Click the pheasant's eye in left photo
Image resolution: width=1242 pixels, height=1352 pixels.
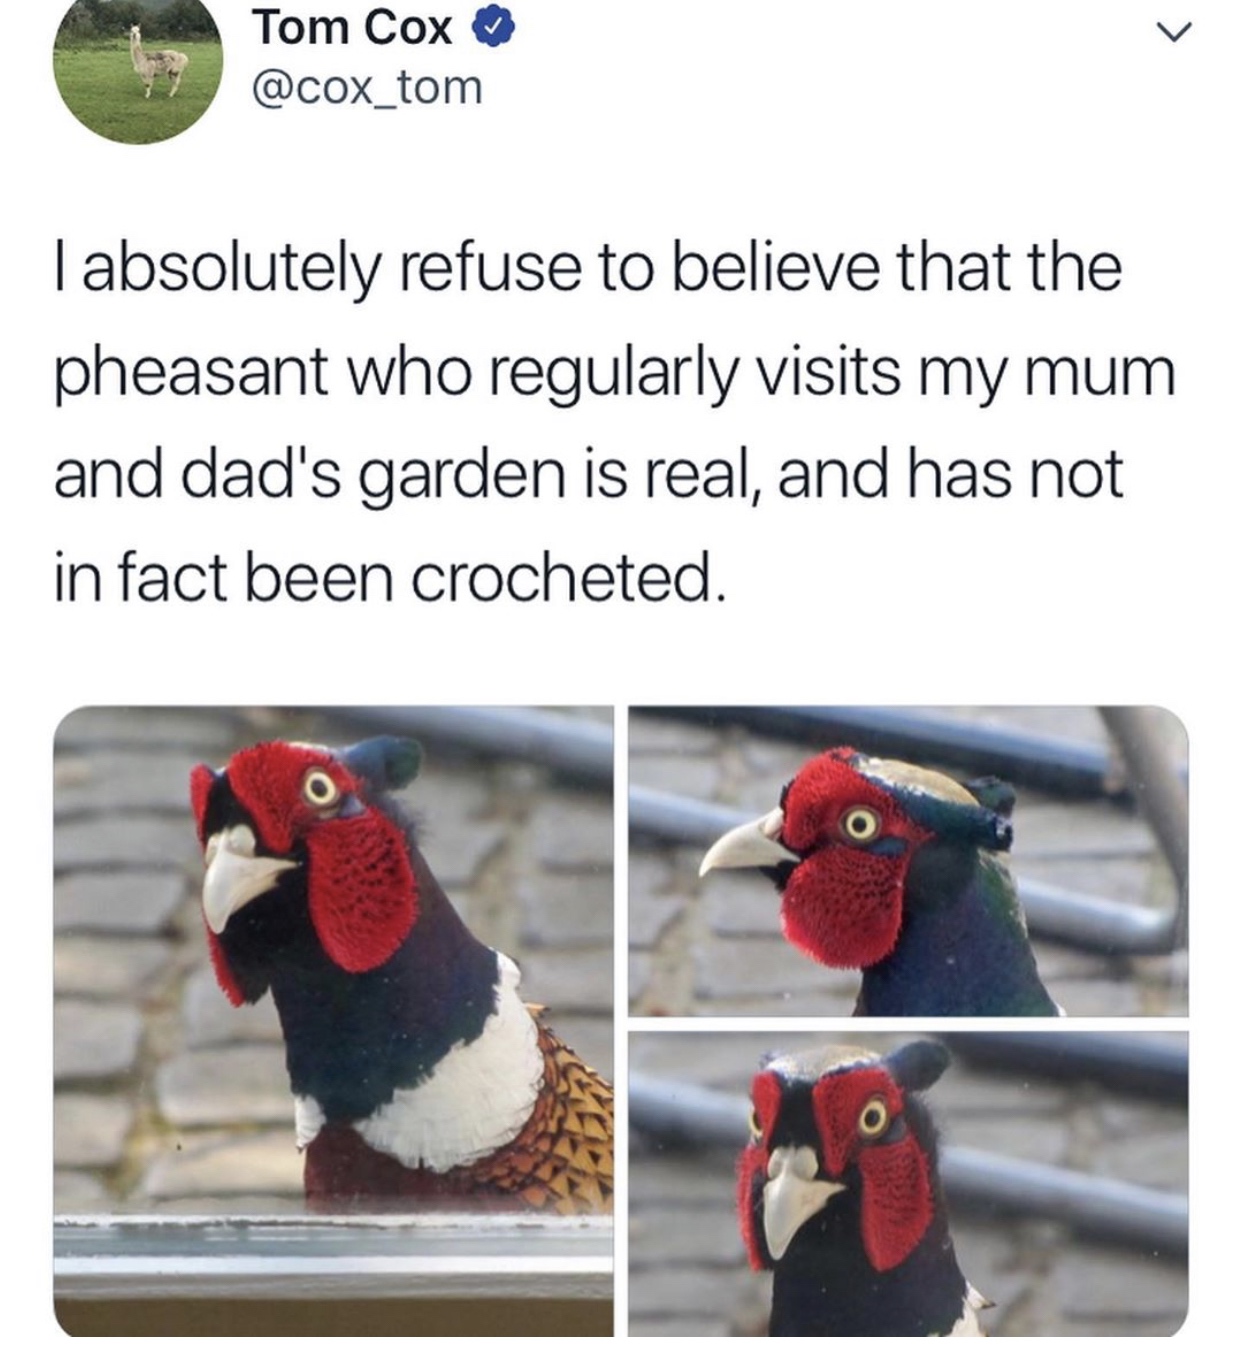click(x=320, y=788)
